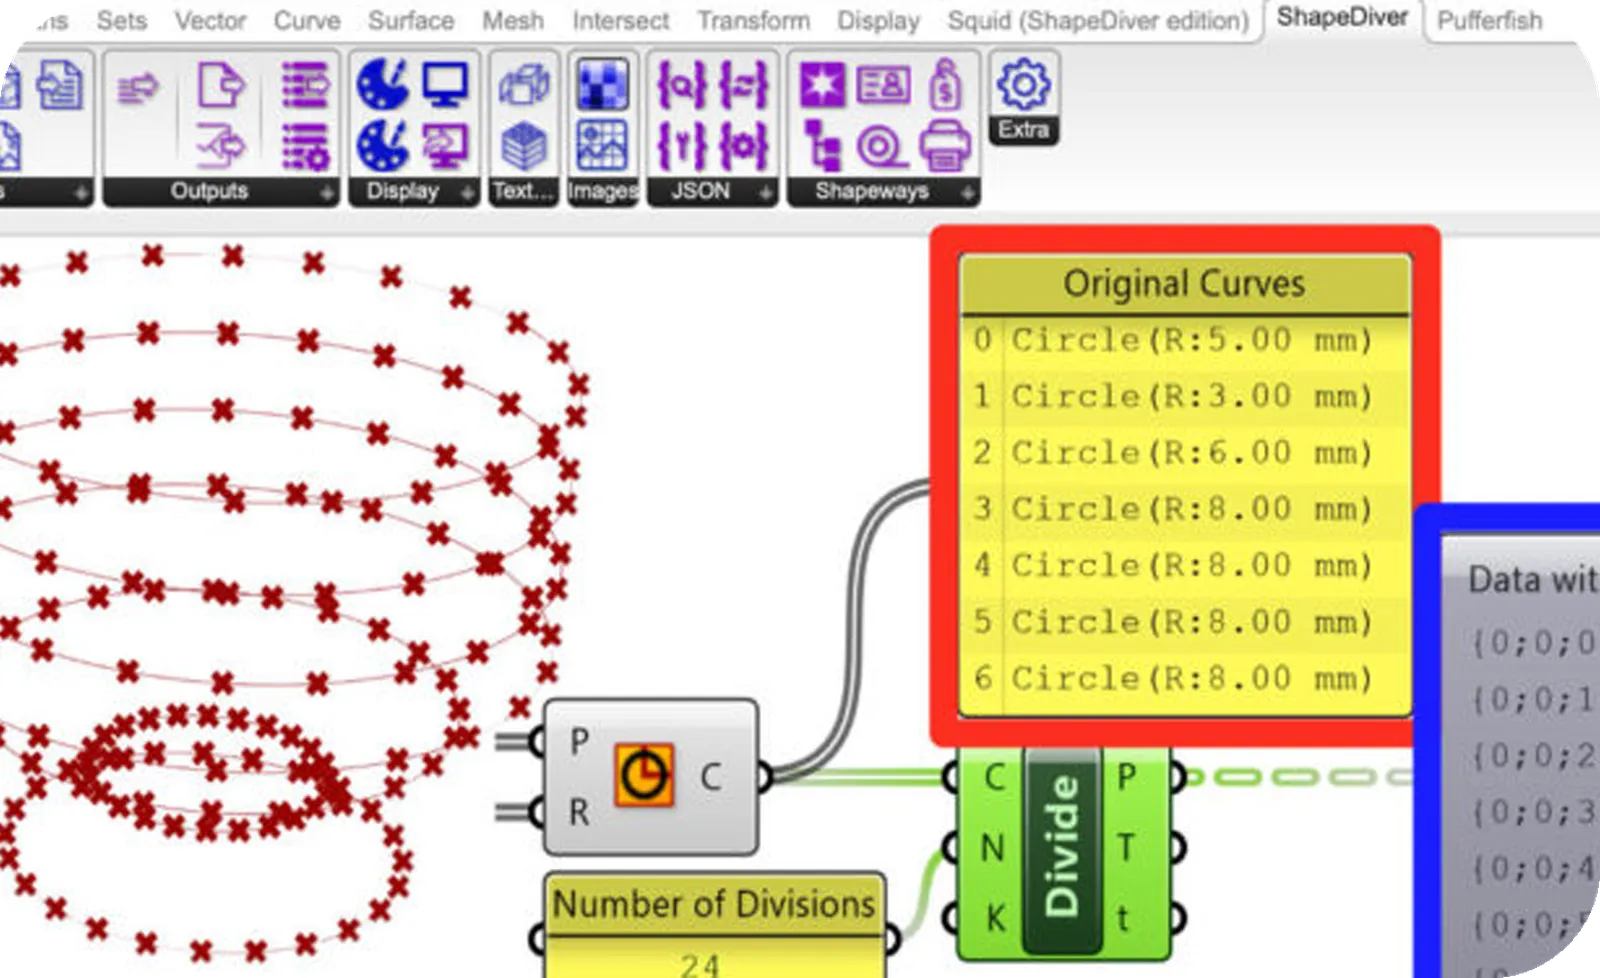Click the tape roll icon in Shapeways group
The image size is (1600, 978).
coord(881,147)
